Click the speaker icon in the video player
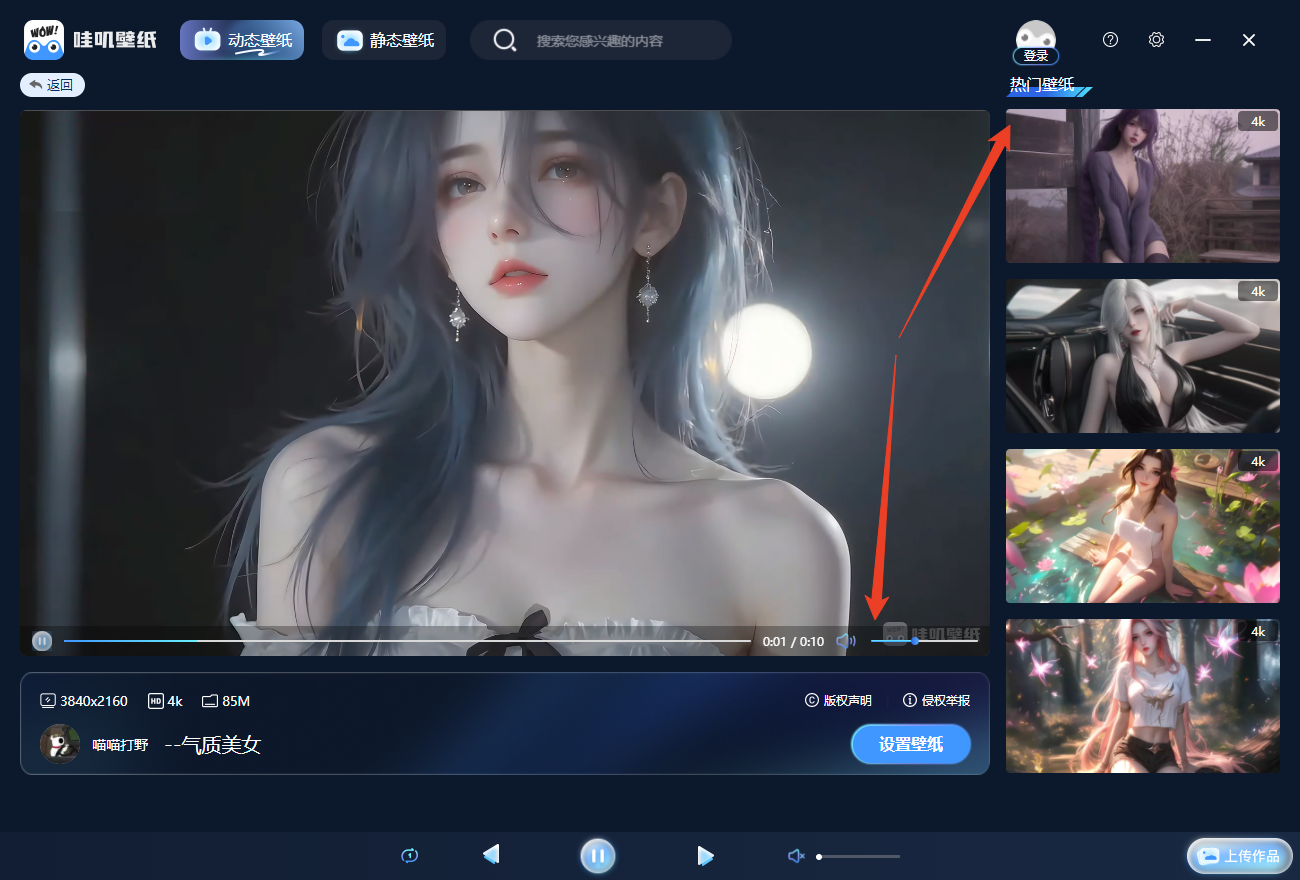 pos(846,641)
